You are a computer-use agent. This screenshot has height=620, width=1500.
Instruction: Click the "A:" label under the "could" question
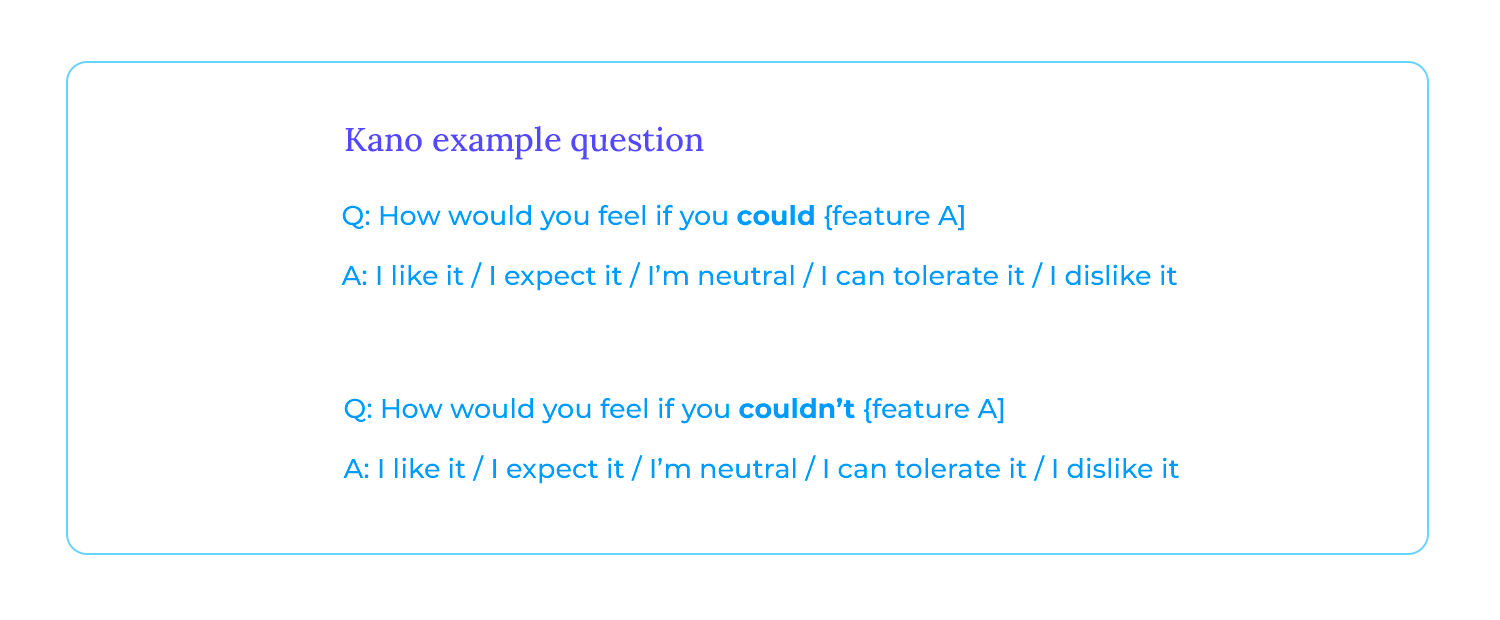tap(355, 276)
